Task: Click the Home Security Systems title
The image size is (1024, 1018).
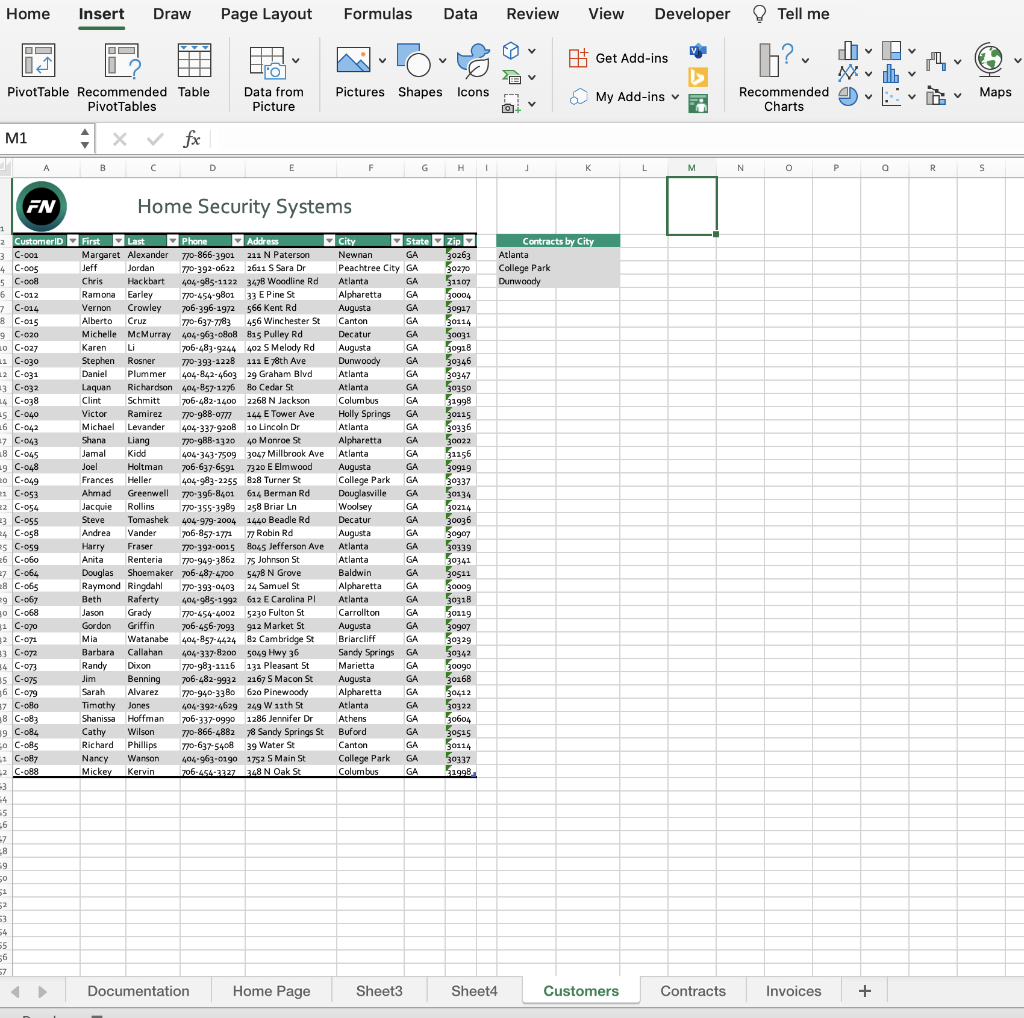Action: (244, 206)
